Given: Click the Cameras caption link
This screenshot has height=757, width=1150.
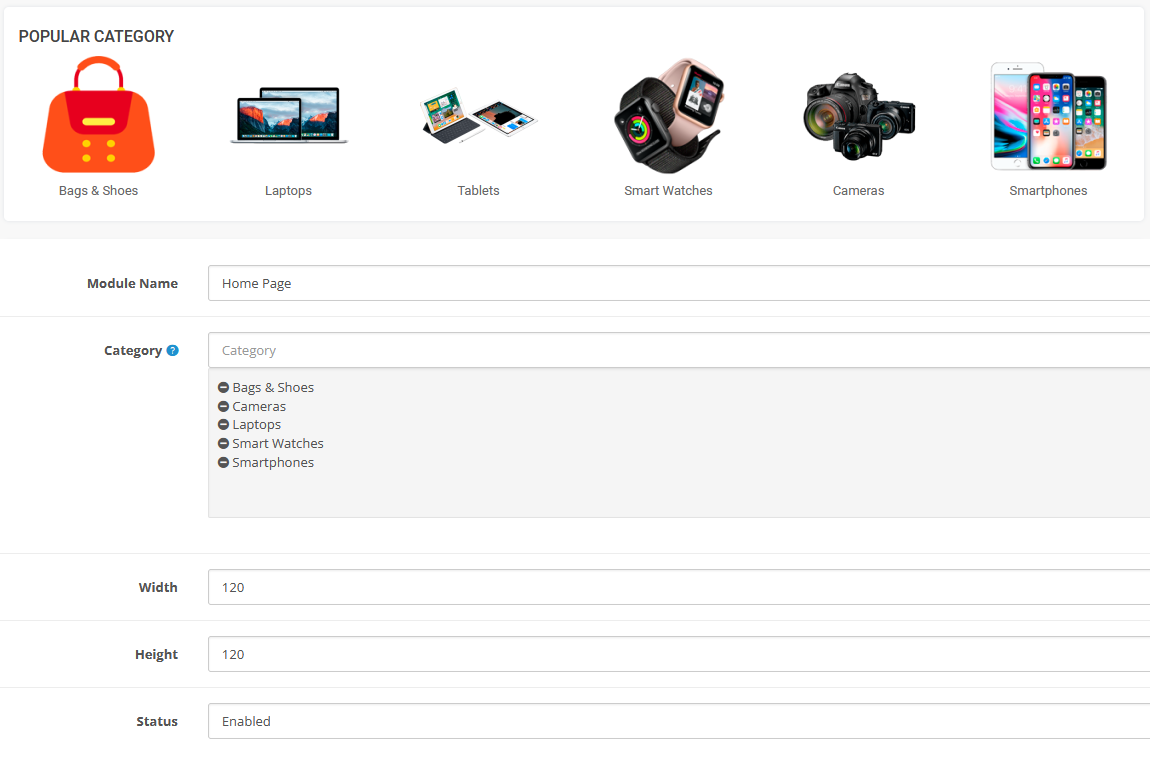Looking at the screenshot, I should pos(858,191).
